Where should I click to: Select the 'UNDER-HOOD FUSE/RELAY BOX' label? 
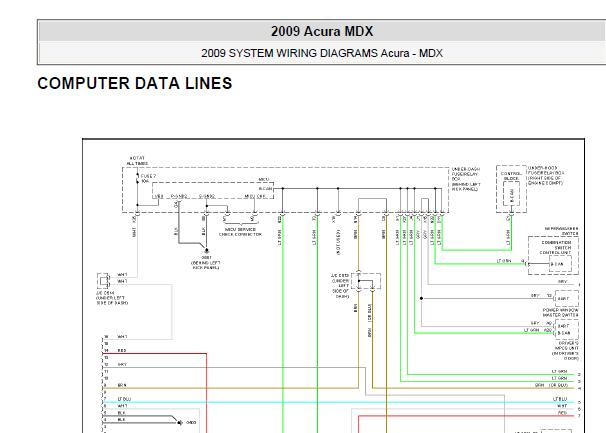pyautogui.click(x=546, y=176)
